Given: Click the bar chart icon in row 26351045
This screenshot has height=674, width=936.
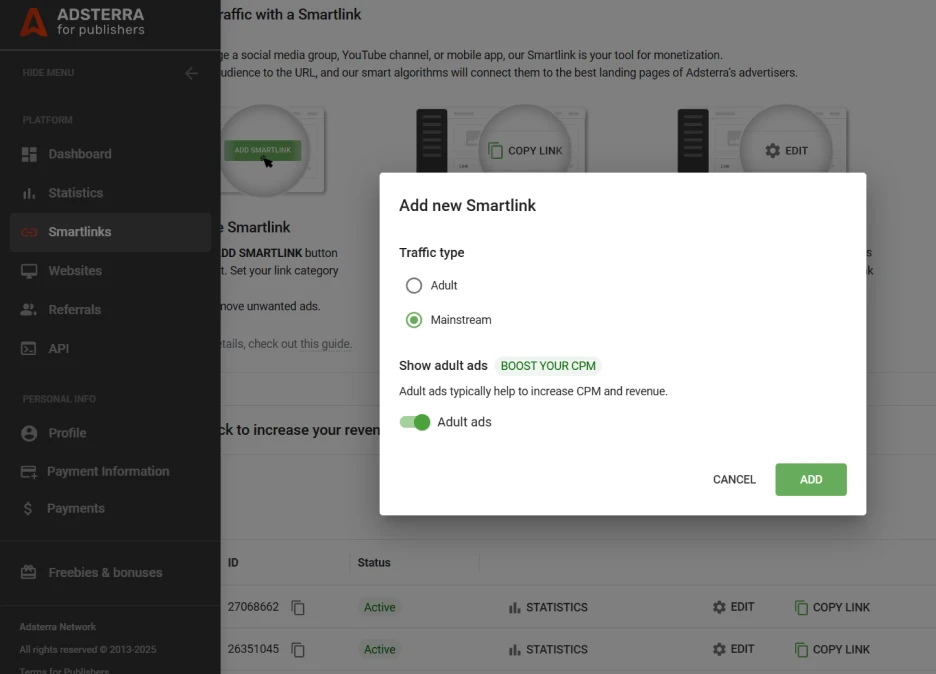Looking at the screenshot, I should pos(514,650).
